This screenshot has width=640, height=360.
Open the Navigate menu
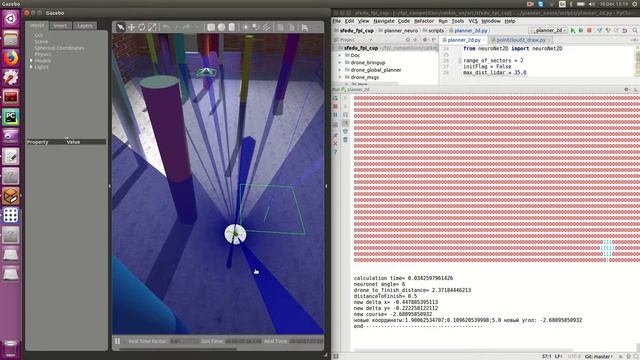point(384,21)
